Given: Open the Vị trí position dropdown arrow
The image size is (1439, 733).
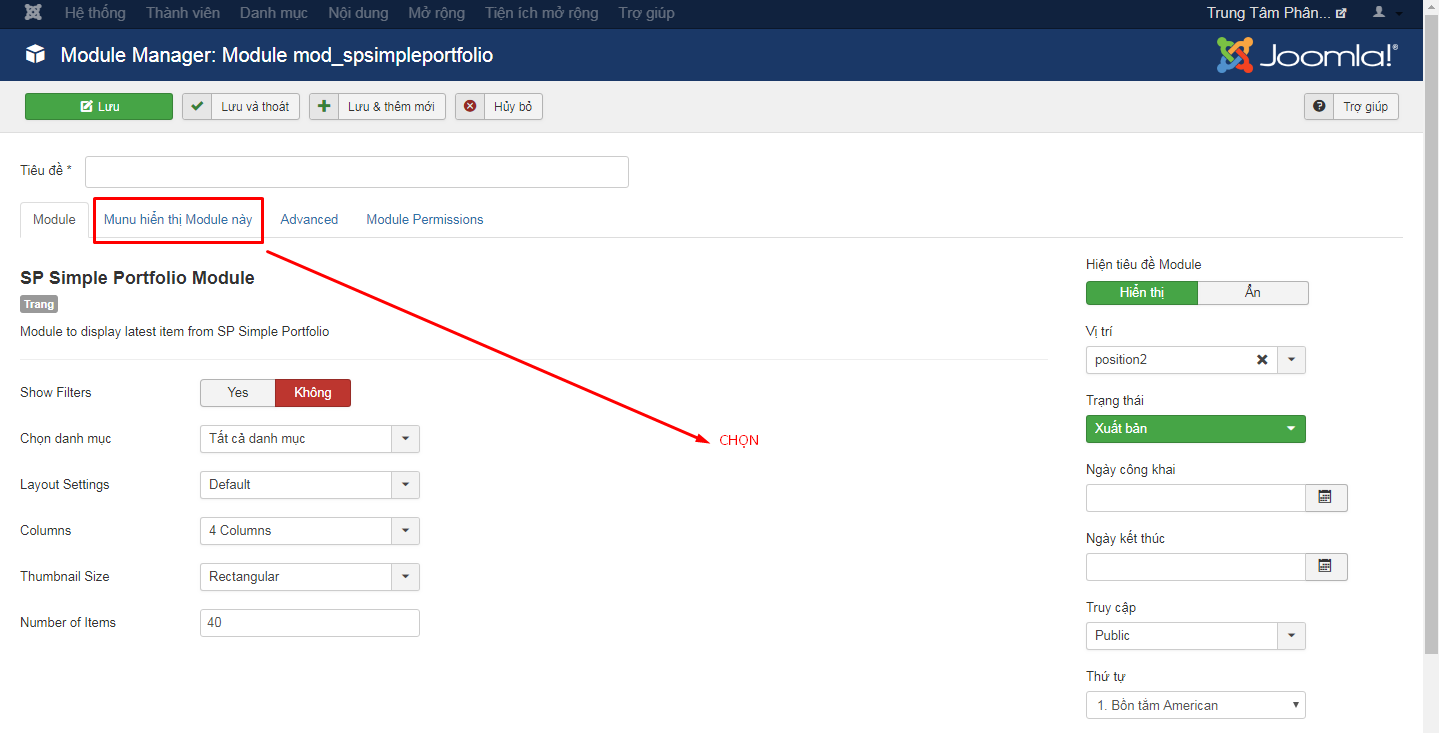Looking at the screenshot, I should click(x=1291, y=360).
